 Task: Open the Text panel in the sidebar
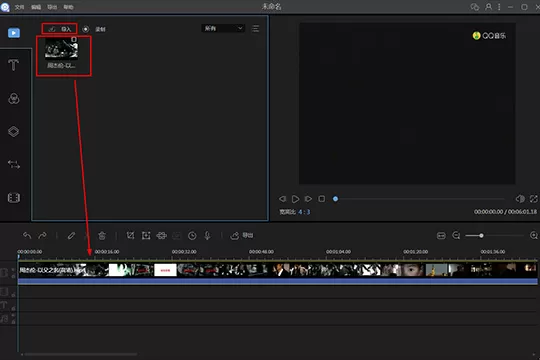tap(13, 65)
